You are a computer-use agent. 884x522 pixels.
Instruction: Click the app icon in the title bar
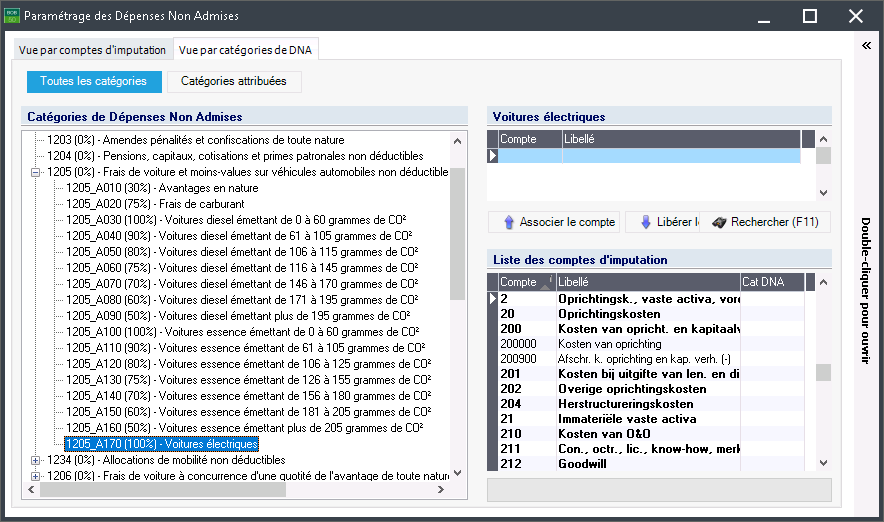coord(11,16)
